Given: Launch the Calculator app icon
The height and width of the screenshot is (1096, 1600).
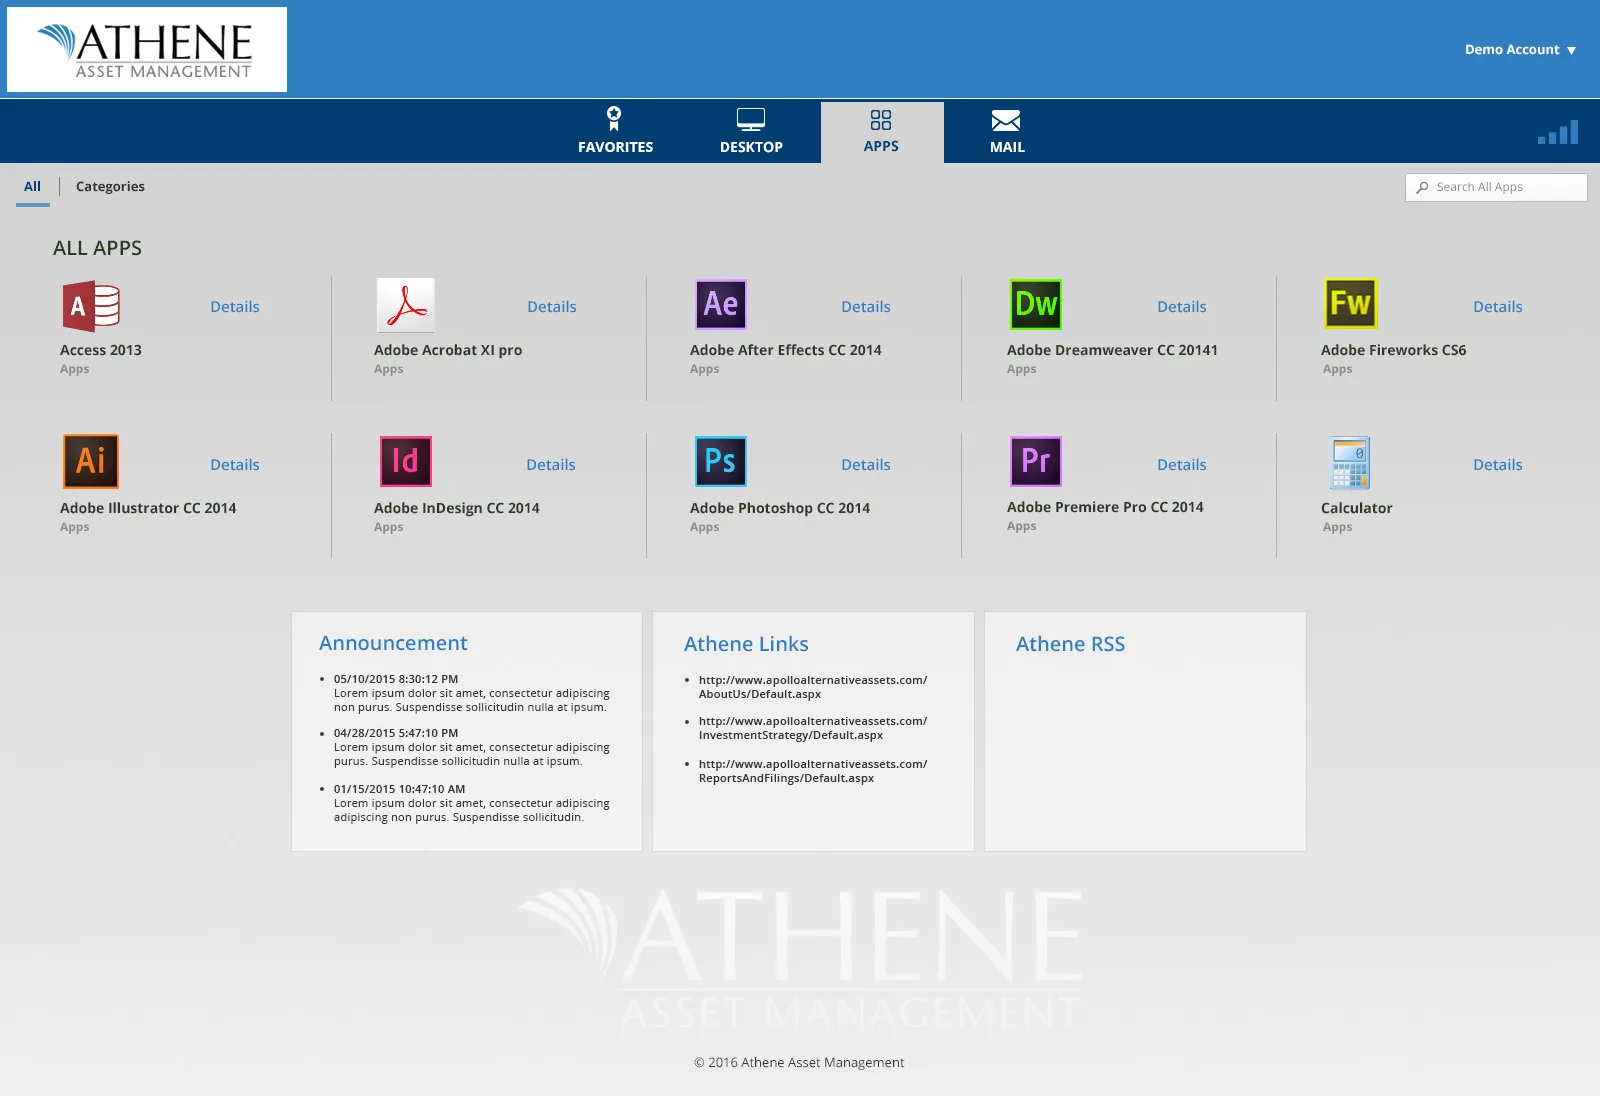Looking at the screenshot, I should [1351, 462].
